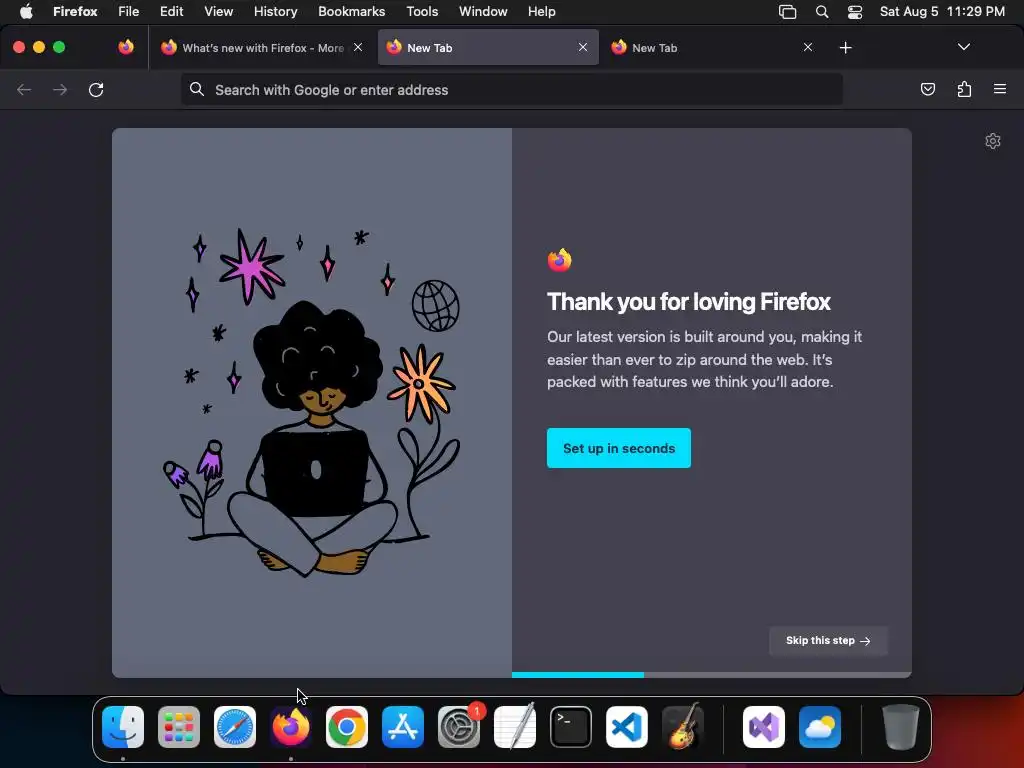The image size is (1024, 768).
Task: Open Control Center in menu bar
Action: click(x=855, y=12)
